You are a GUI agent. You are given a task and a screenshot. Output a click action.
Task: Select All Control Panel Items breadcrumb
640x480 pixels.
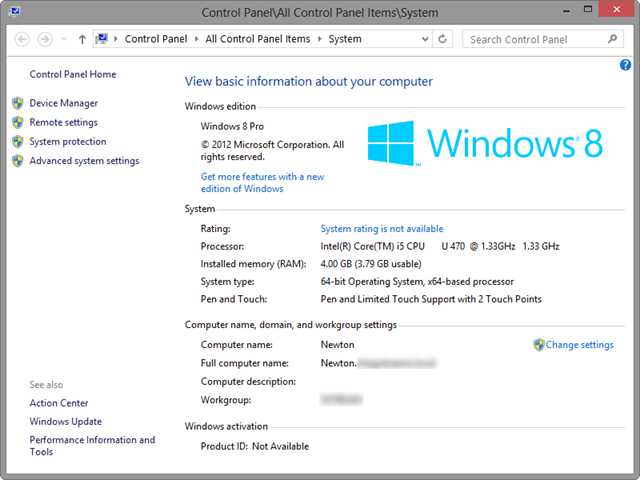260,39
